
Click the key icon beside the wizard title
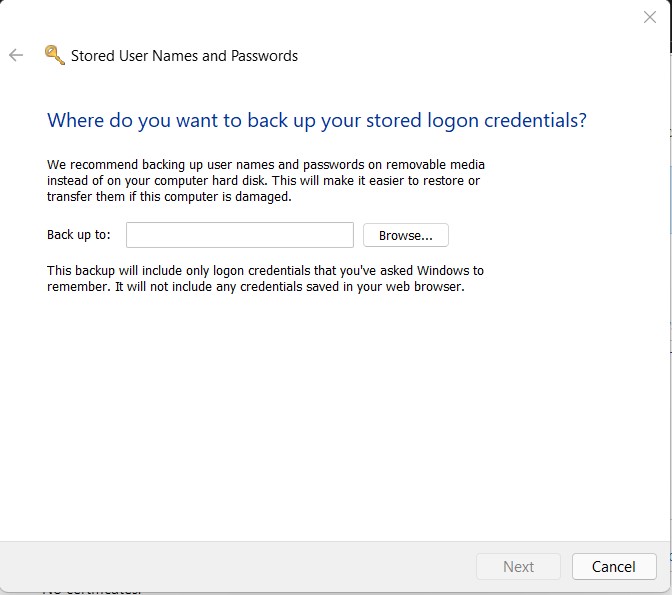tap(54, 56)
